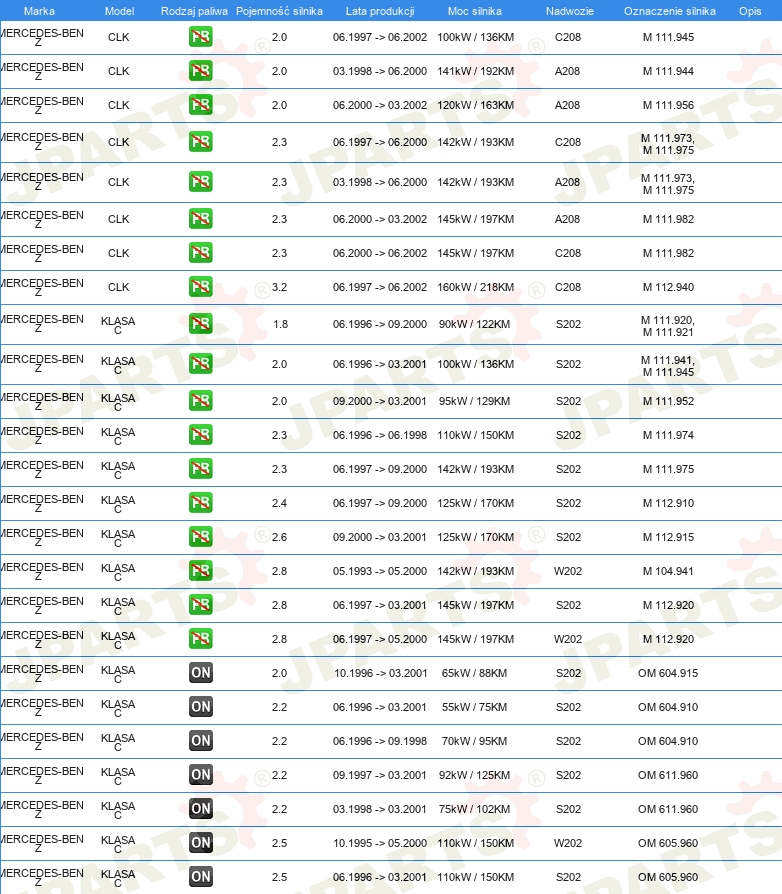The image size is (782, 894).
Task: Click engine capacity 1.8 cell
Action: [x=280, y=324]
